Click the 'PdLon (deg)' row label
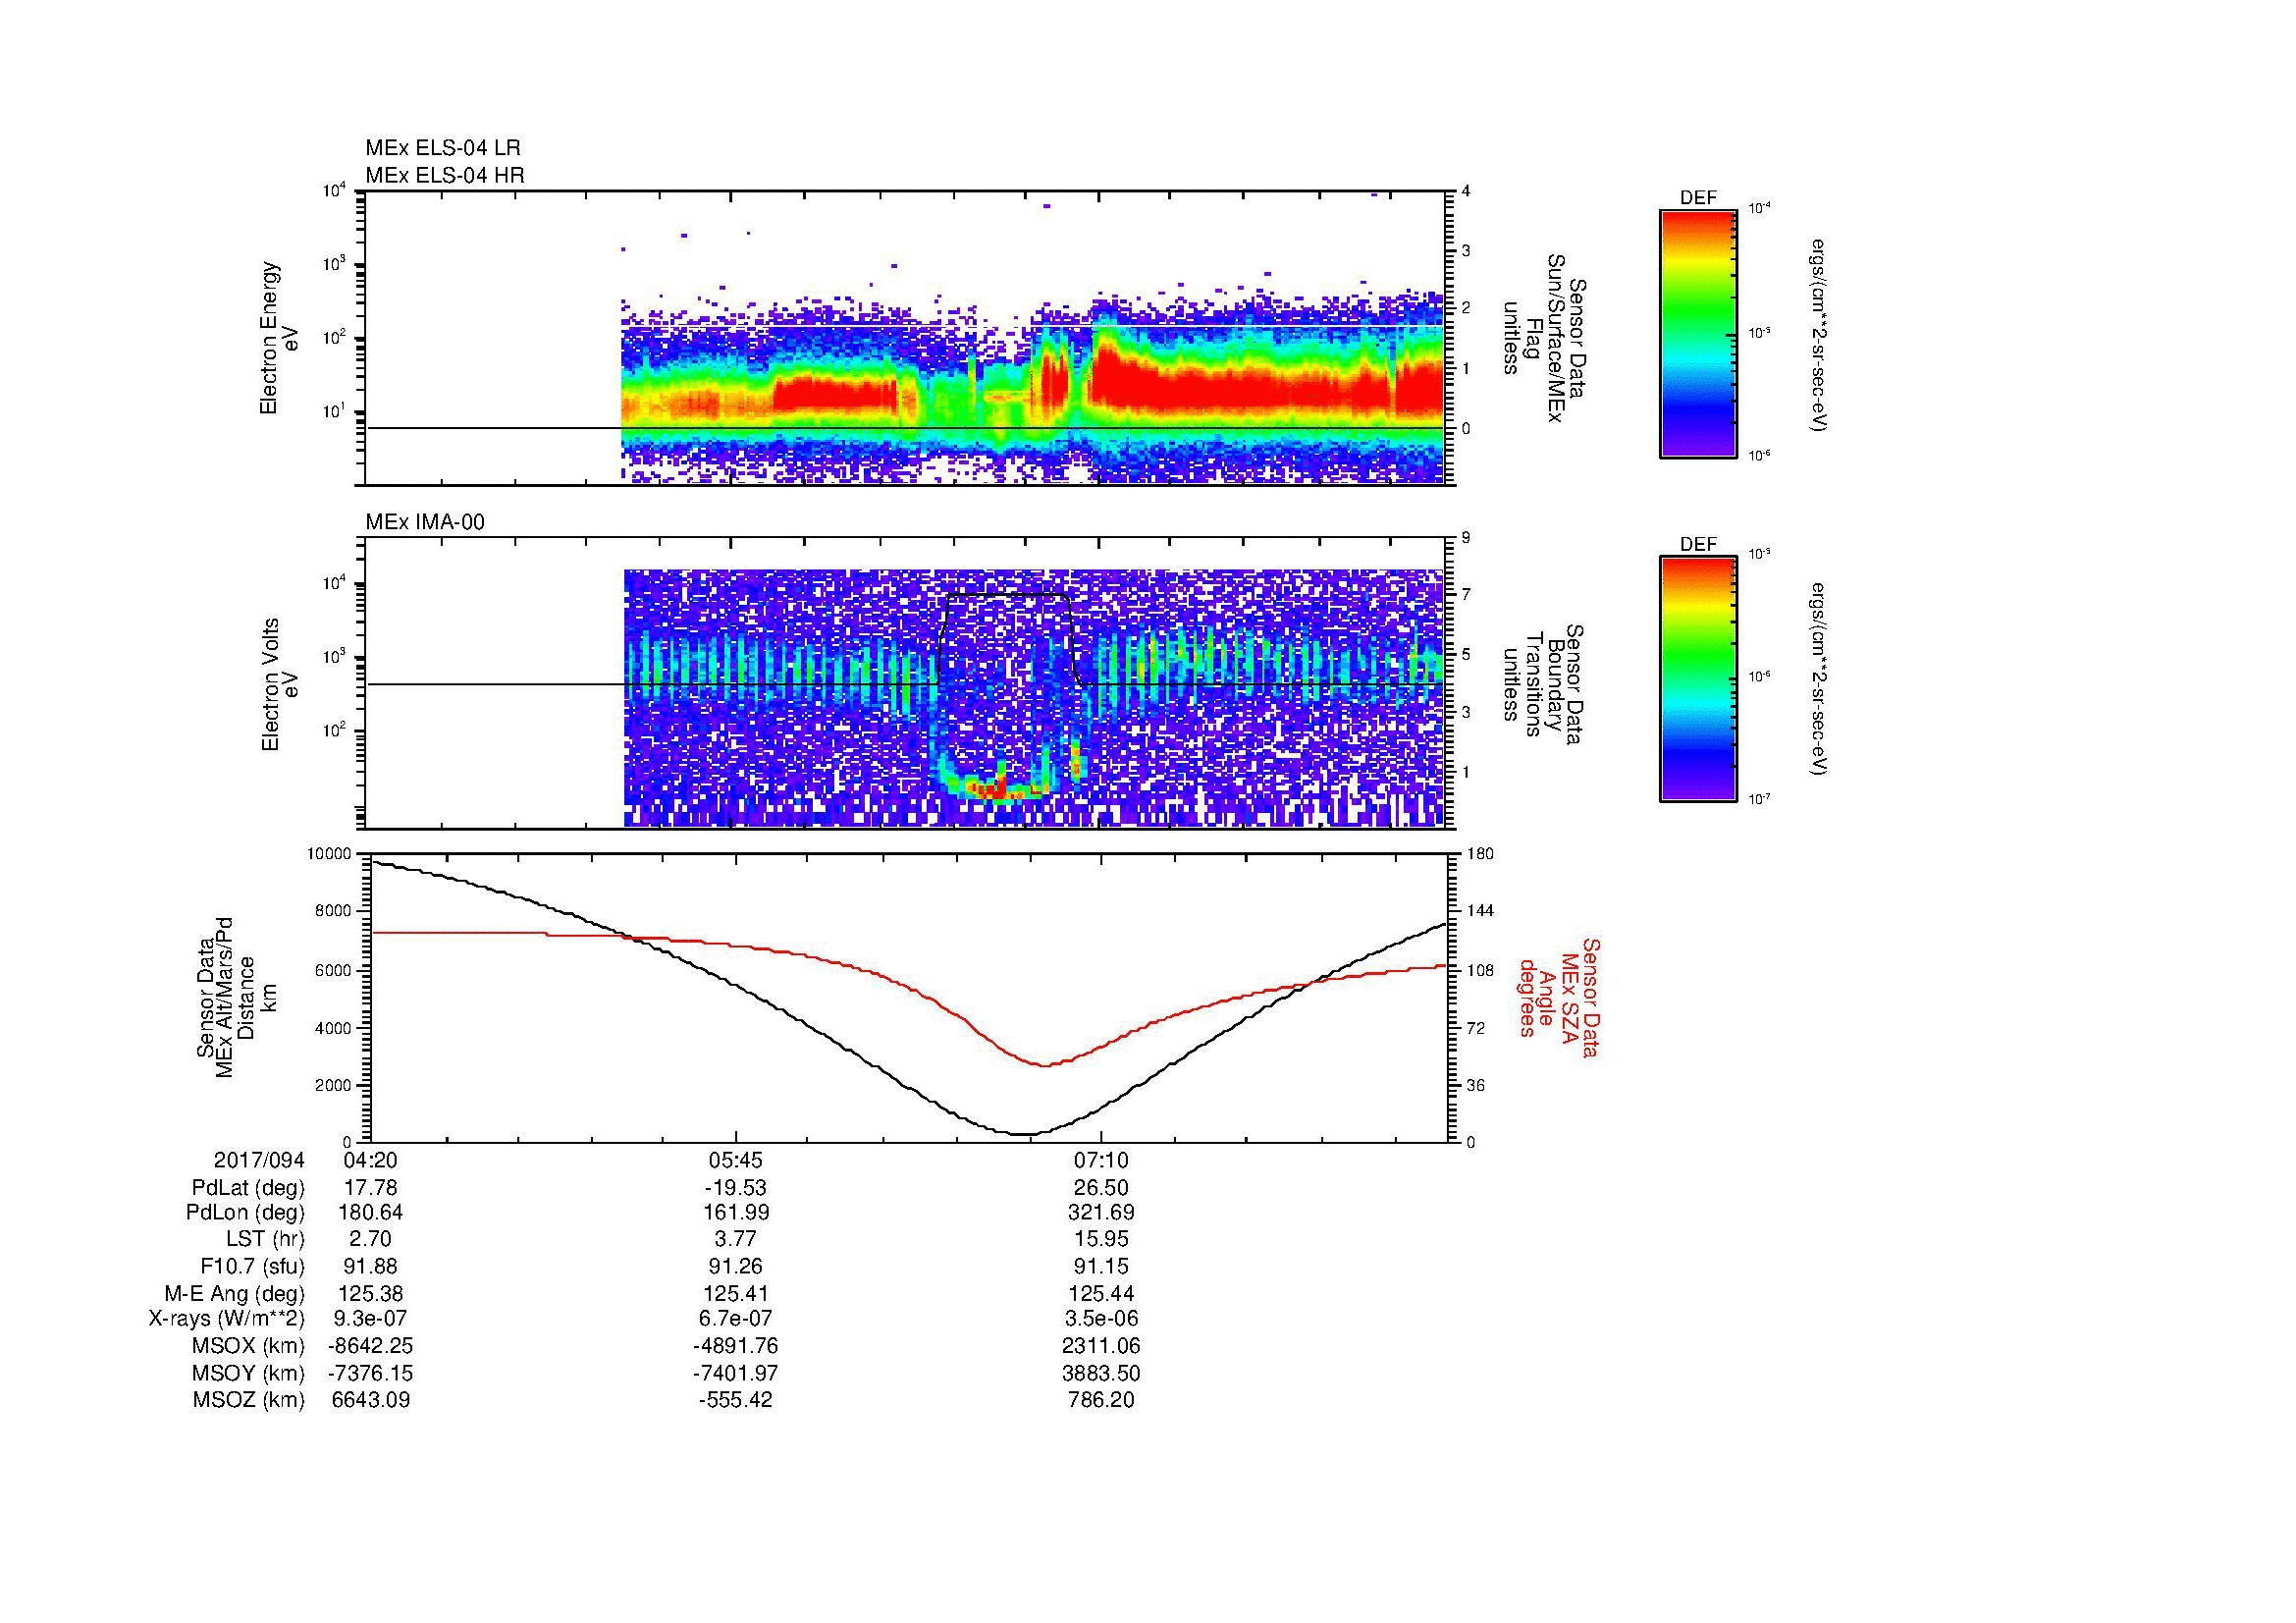 [x=245, y=1213]
